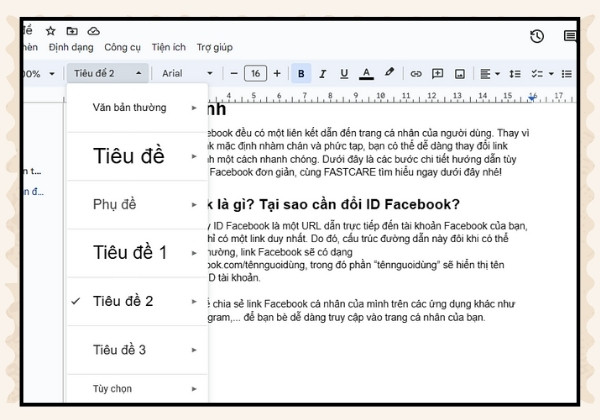
Task: Insert an image from the toolbar
Action: [x=460, y=74]
